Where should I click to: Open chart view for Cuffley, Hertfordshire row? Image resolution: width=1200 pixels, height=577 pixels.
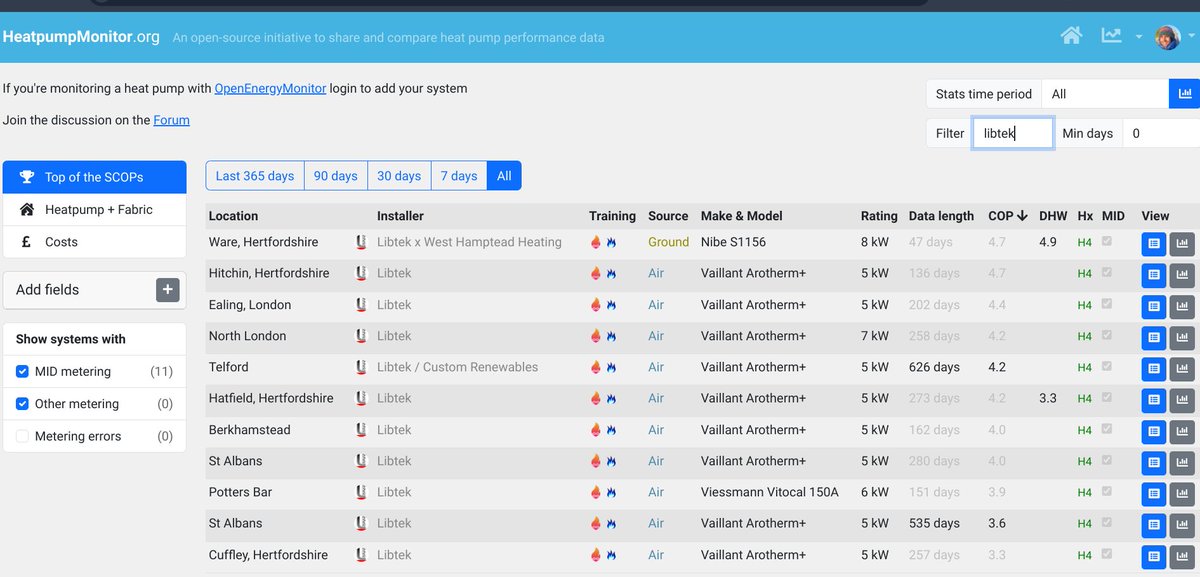click(x=1182, y=556)
